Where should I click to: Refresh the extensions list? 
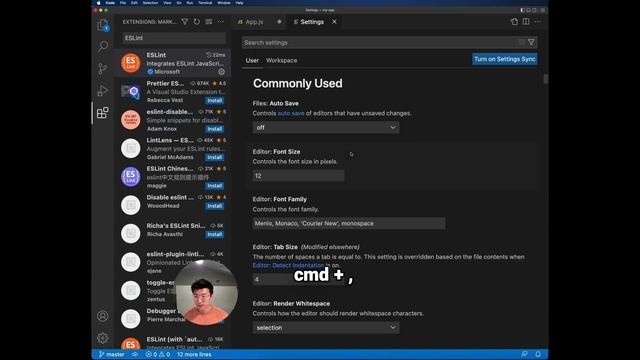tap(197, 22)
